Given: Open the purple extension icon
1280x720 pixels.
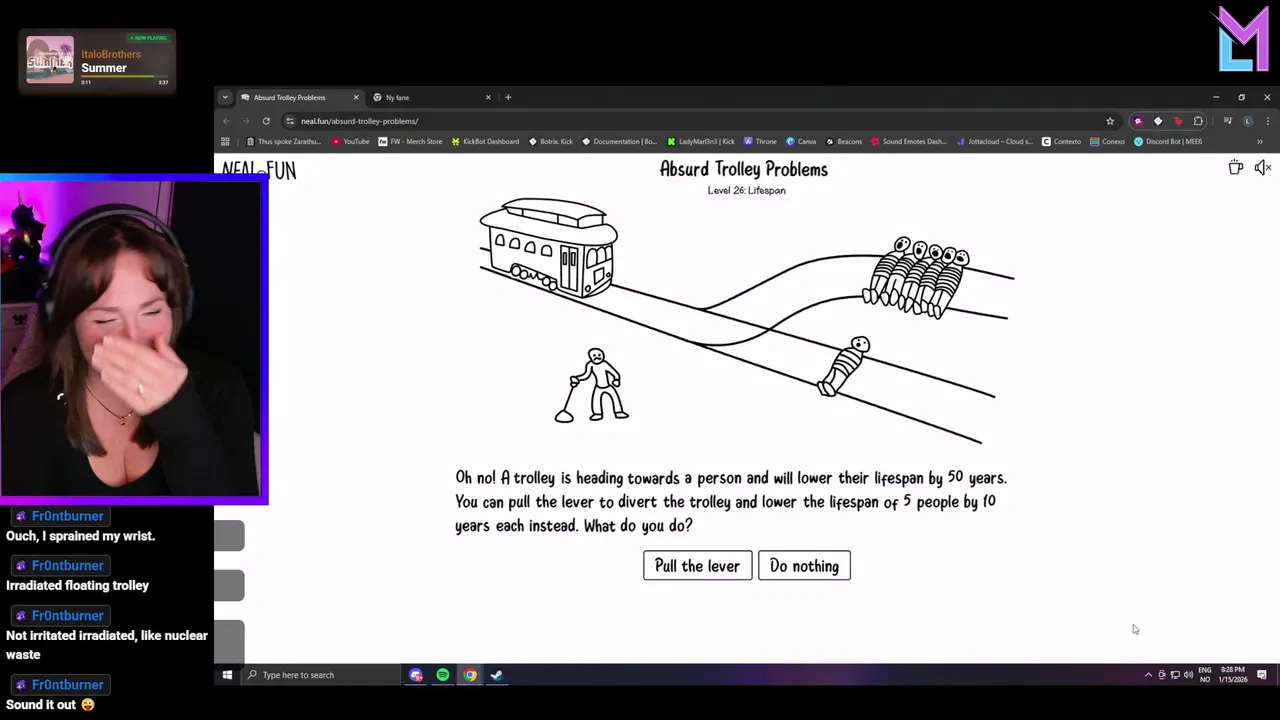Looking at the screenshot, I should click(1138, 121).
